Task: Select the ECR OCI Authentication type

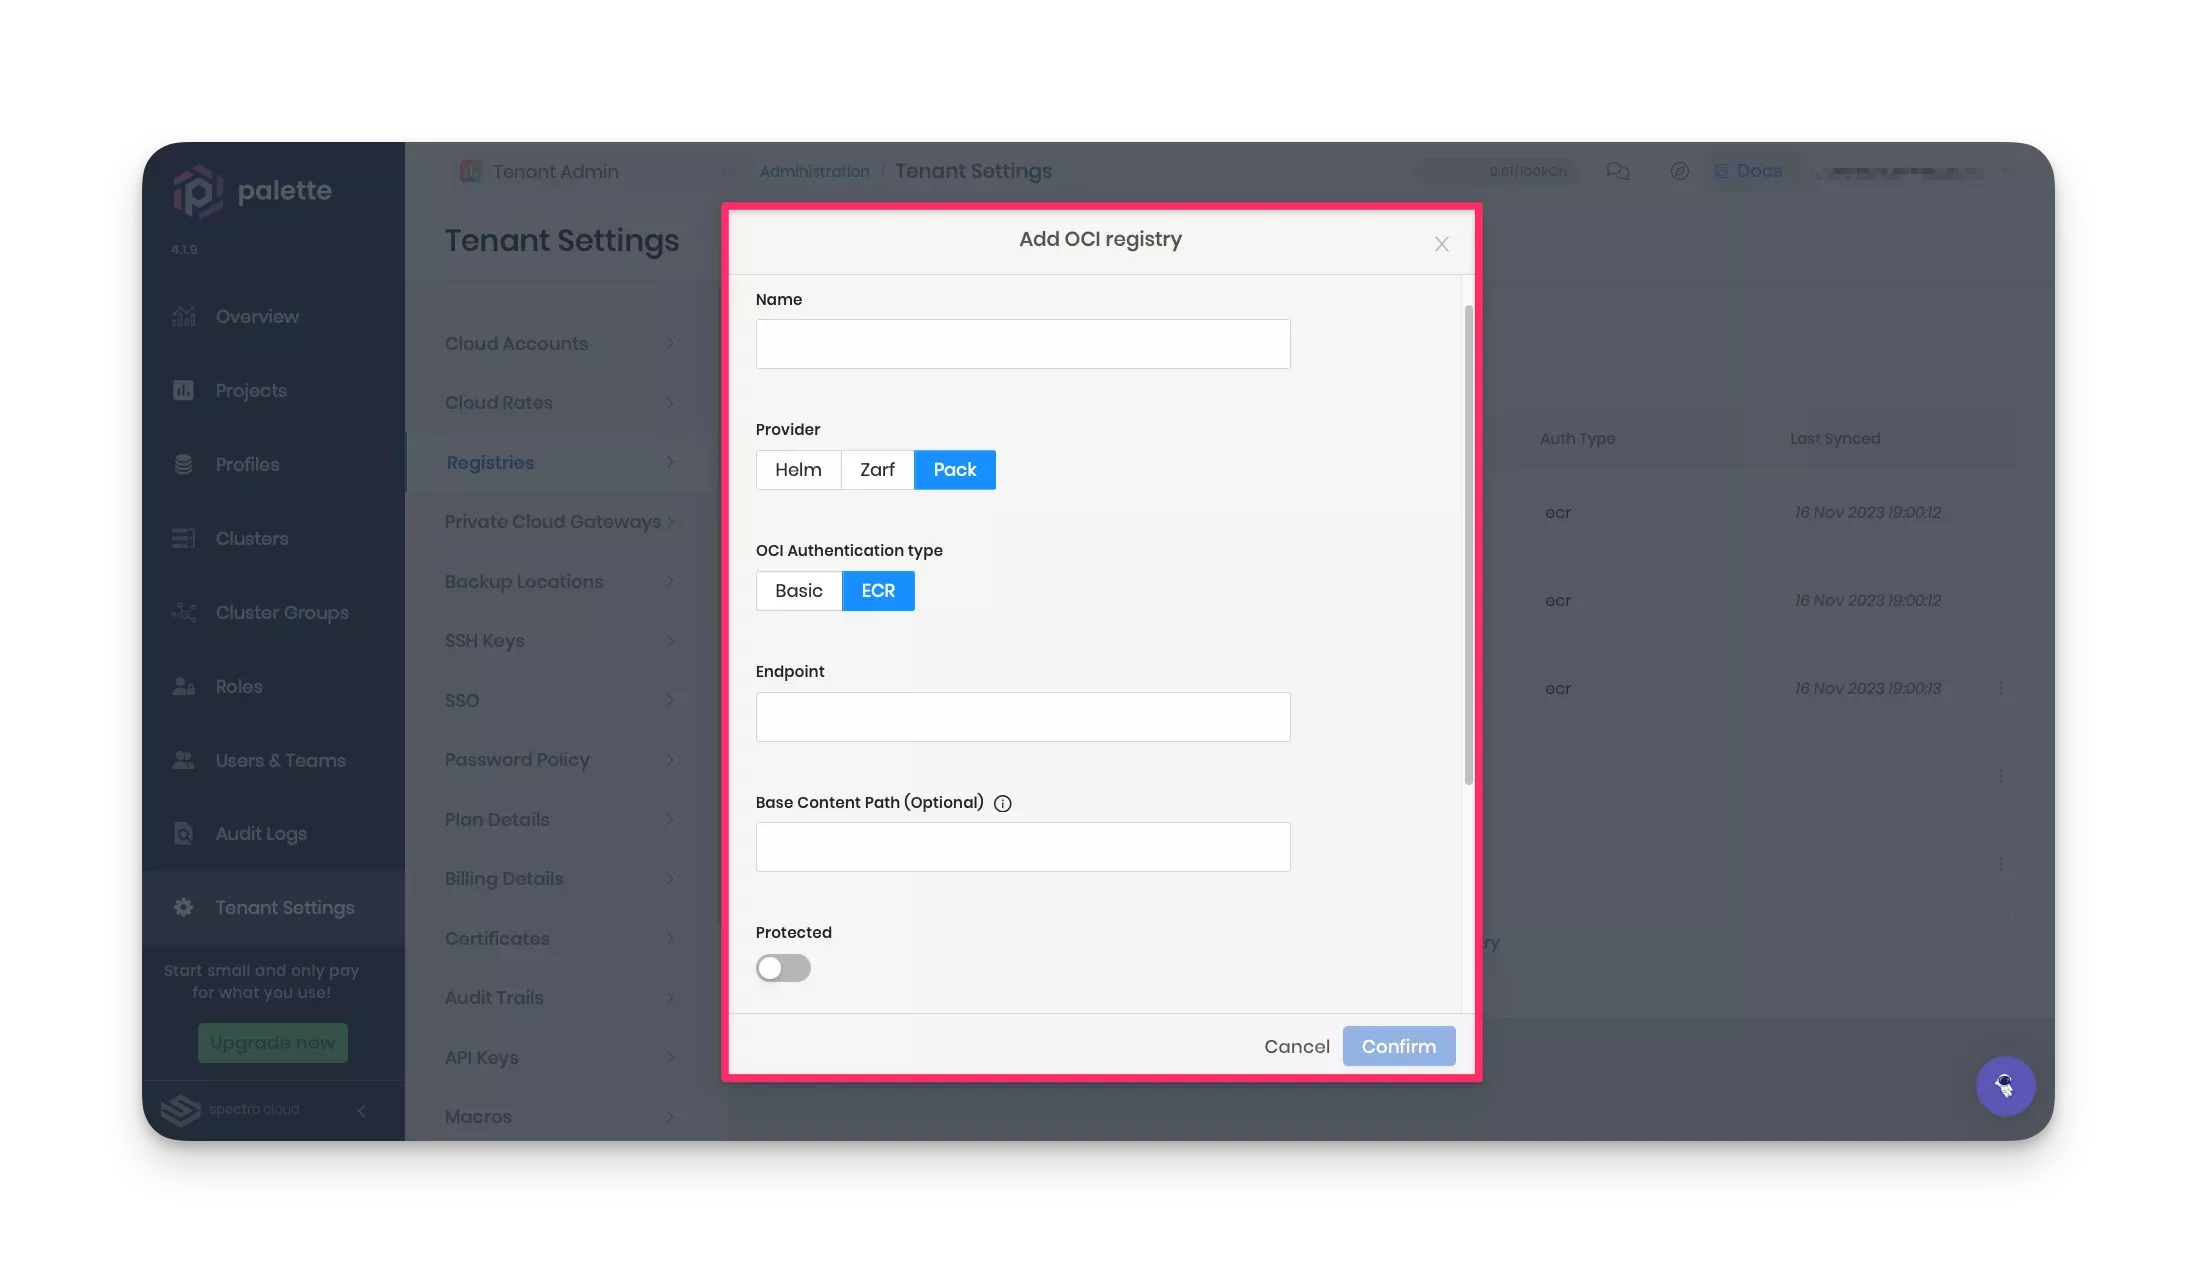Action: pos(878,590)
